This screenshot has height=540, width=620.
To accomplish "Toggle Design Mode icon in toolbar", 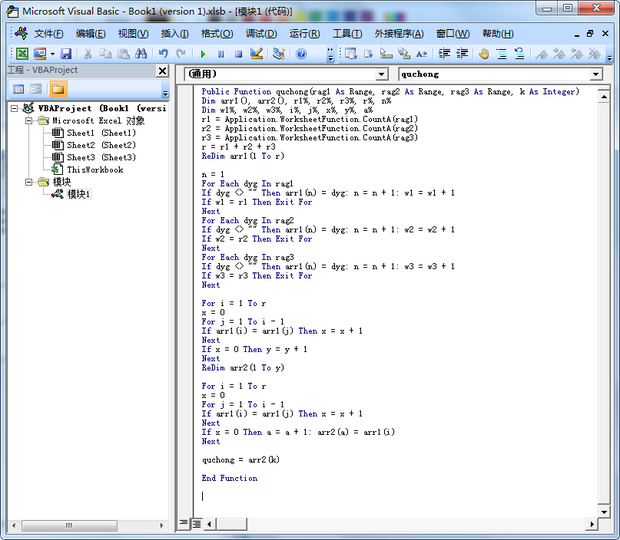I will coord(257,53).
